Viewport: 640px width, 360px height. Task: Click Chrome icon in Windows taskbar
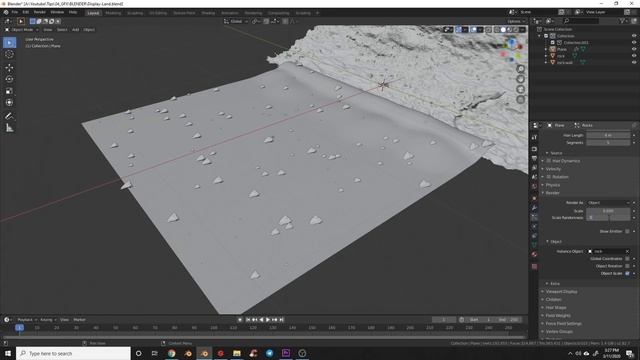(x=171, y=353)
